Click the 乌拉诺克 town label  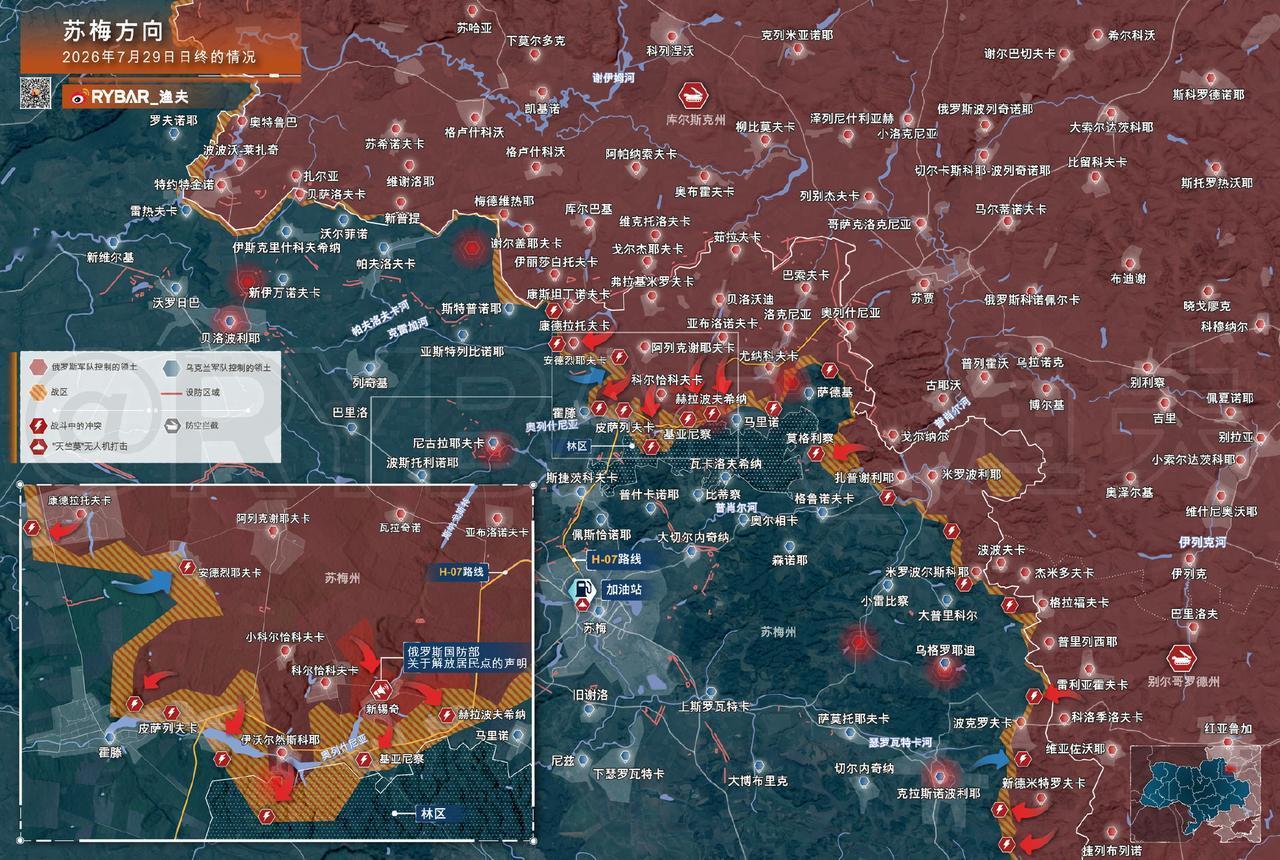point(1039,362)
